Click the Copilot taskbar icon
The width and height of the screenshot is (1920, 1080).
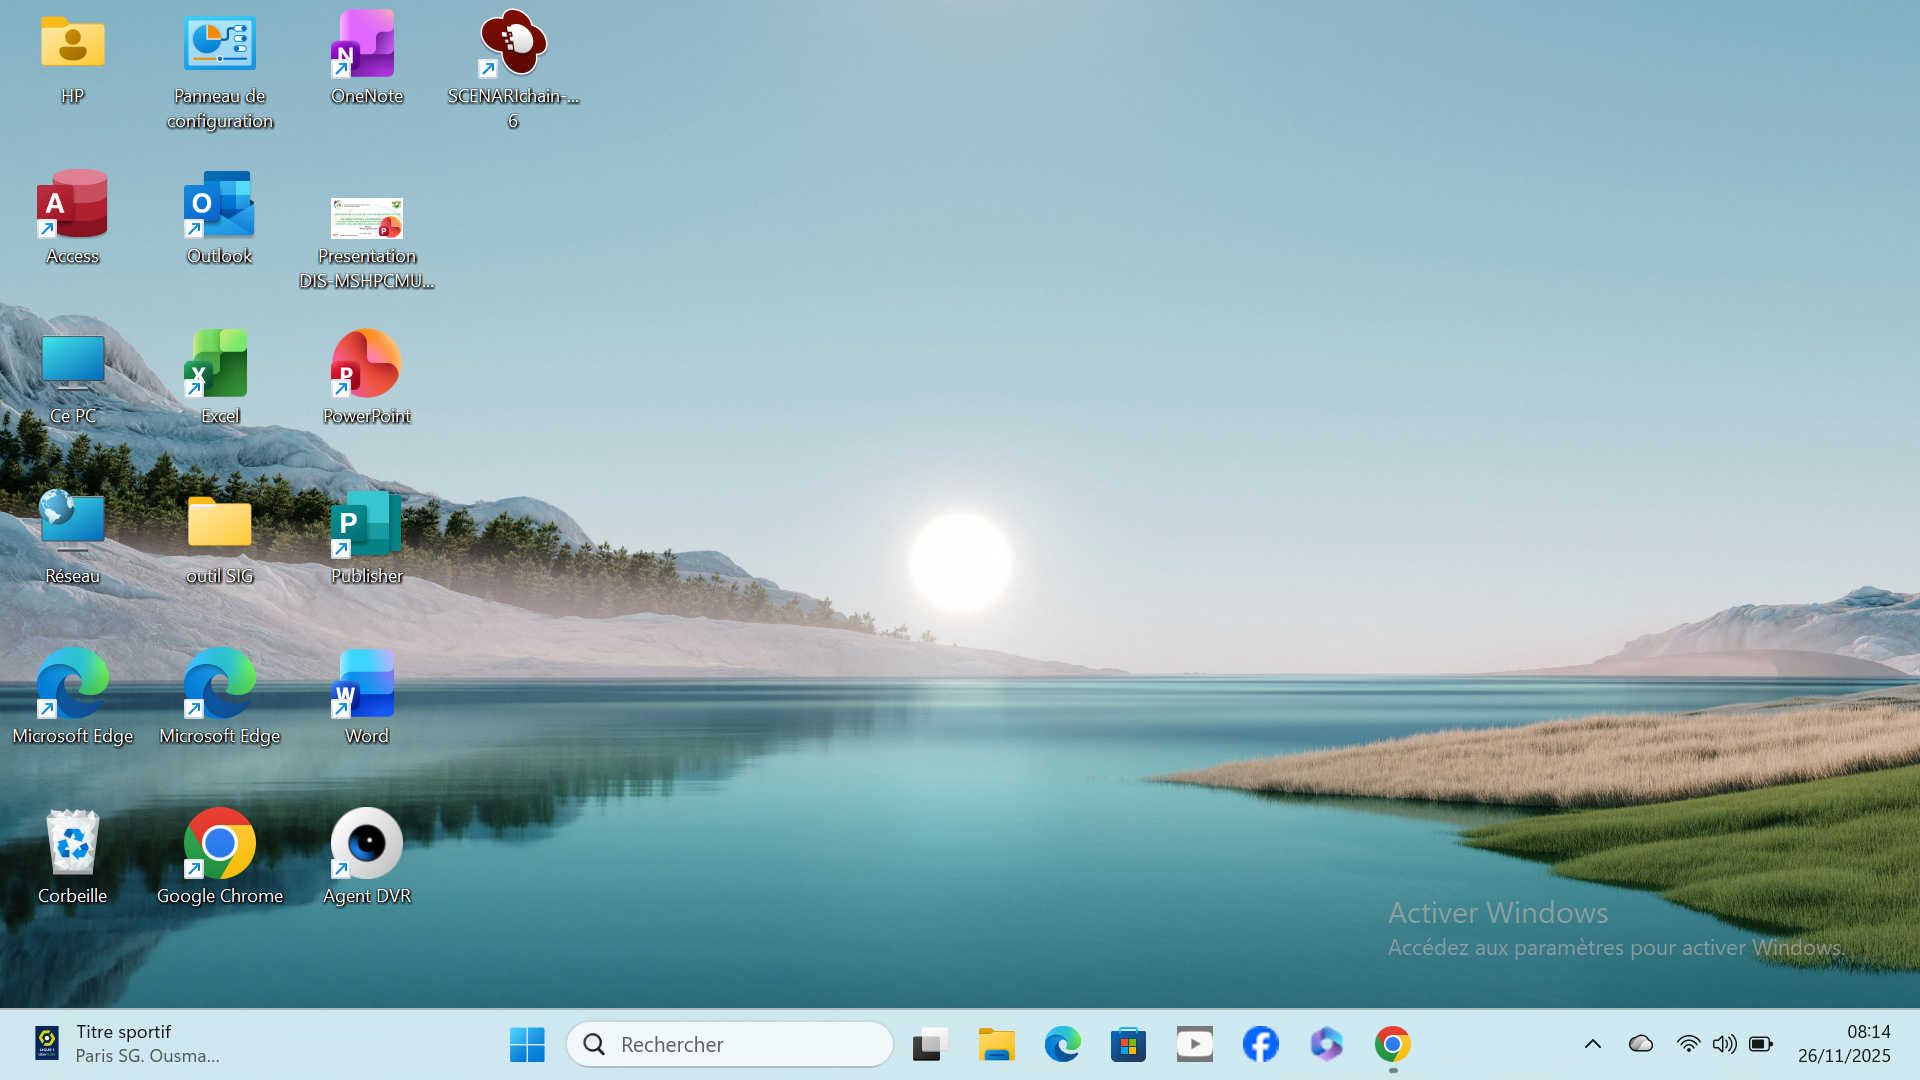pos(1326,1044)
